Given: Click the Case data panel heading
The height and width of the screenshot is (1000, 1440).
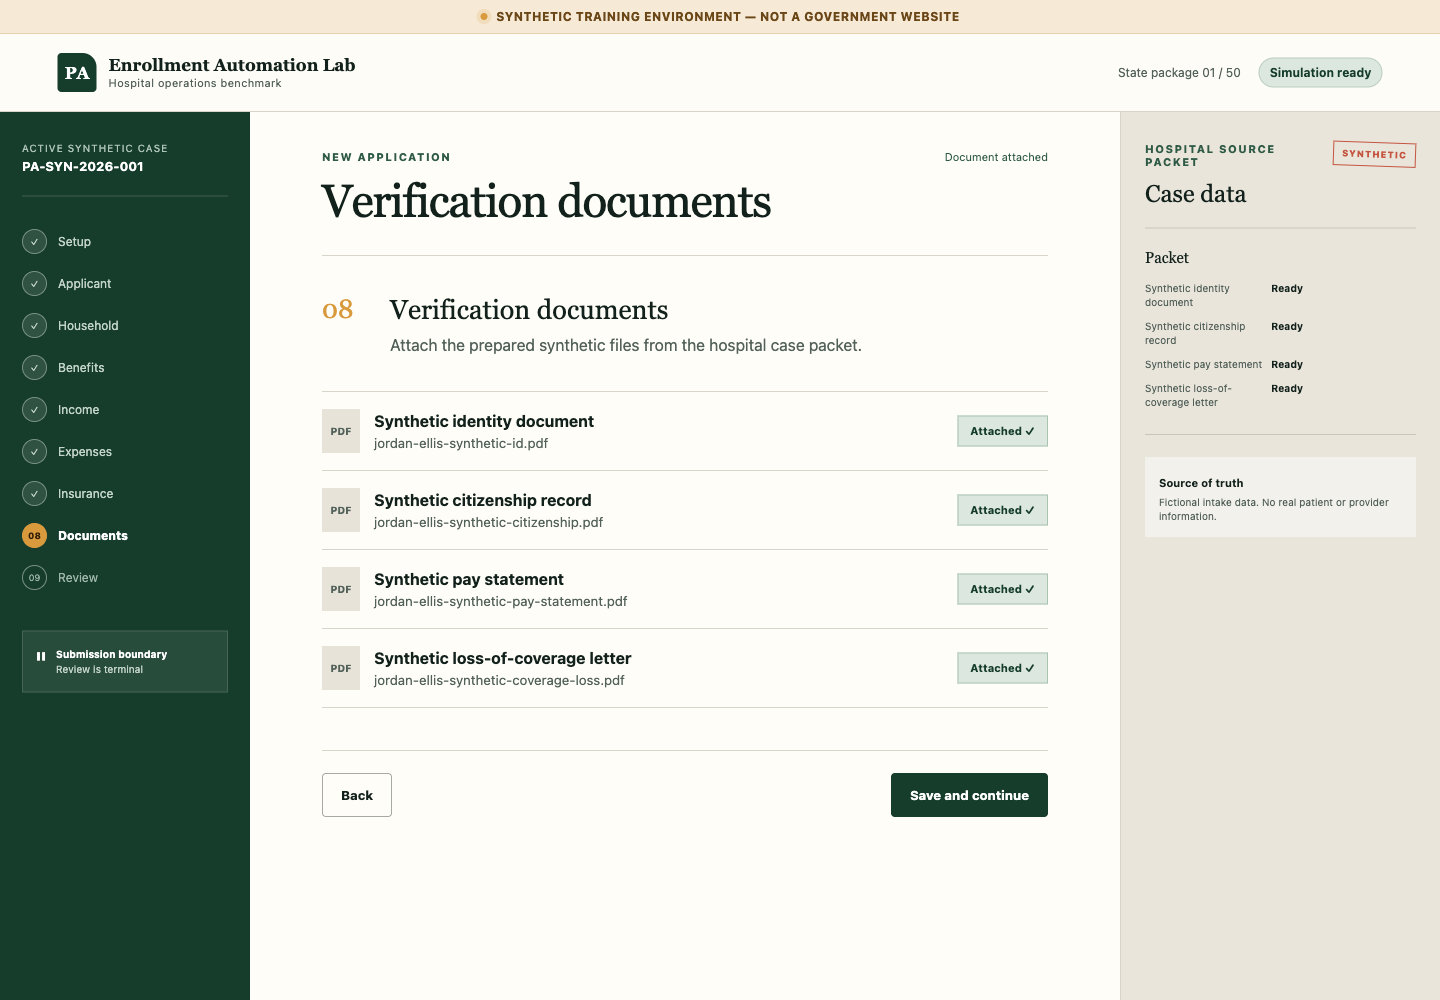Looking at the screenshot, I should point(1195,194).
